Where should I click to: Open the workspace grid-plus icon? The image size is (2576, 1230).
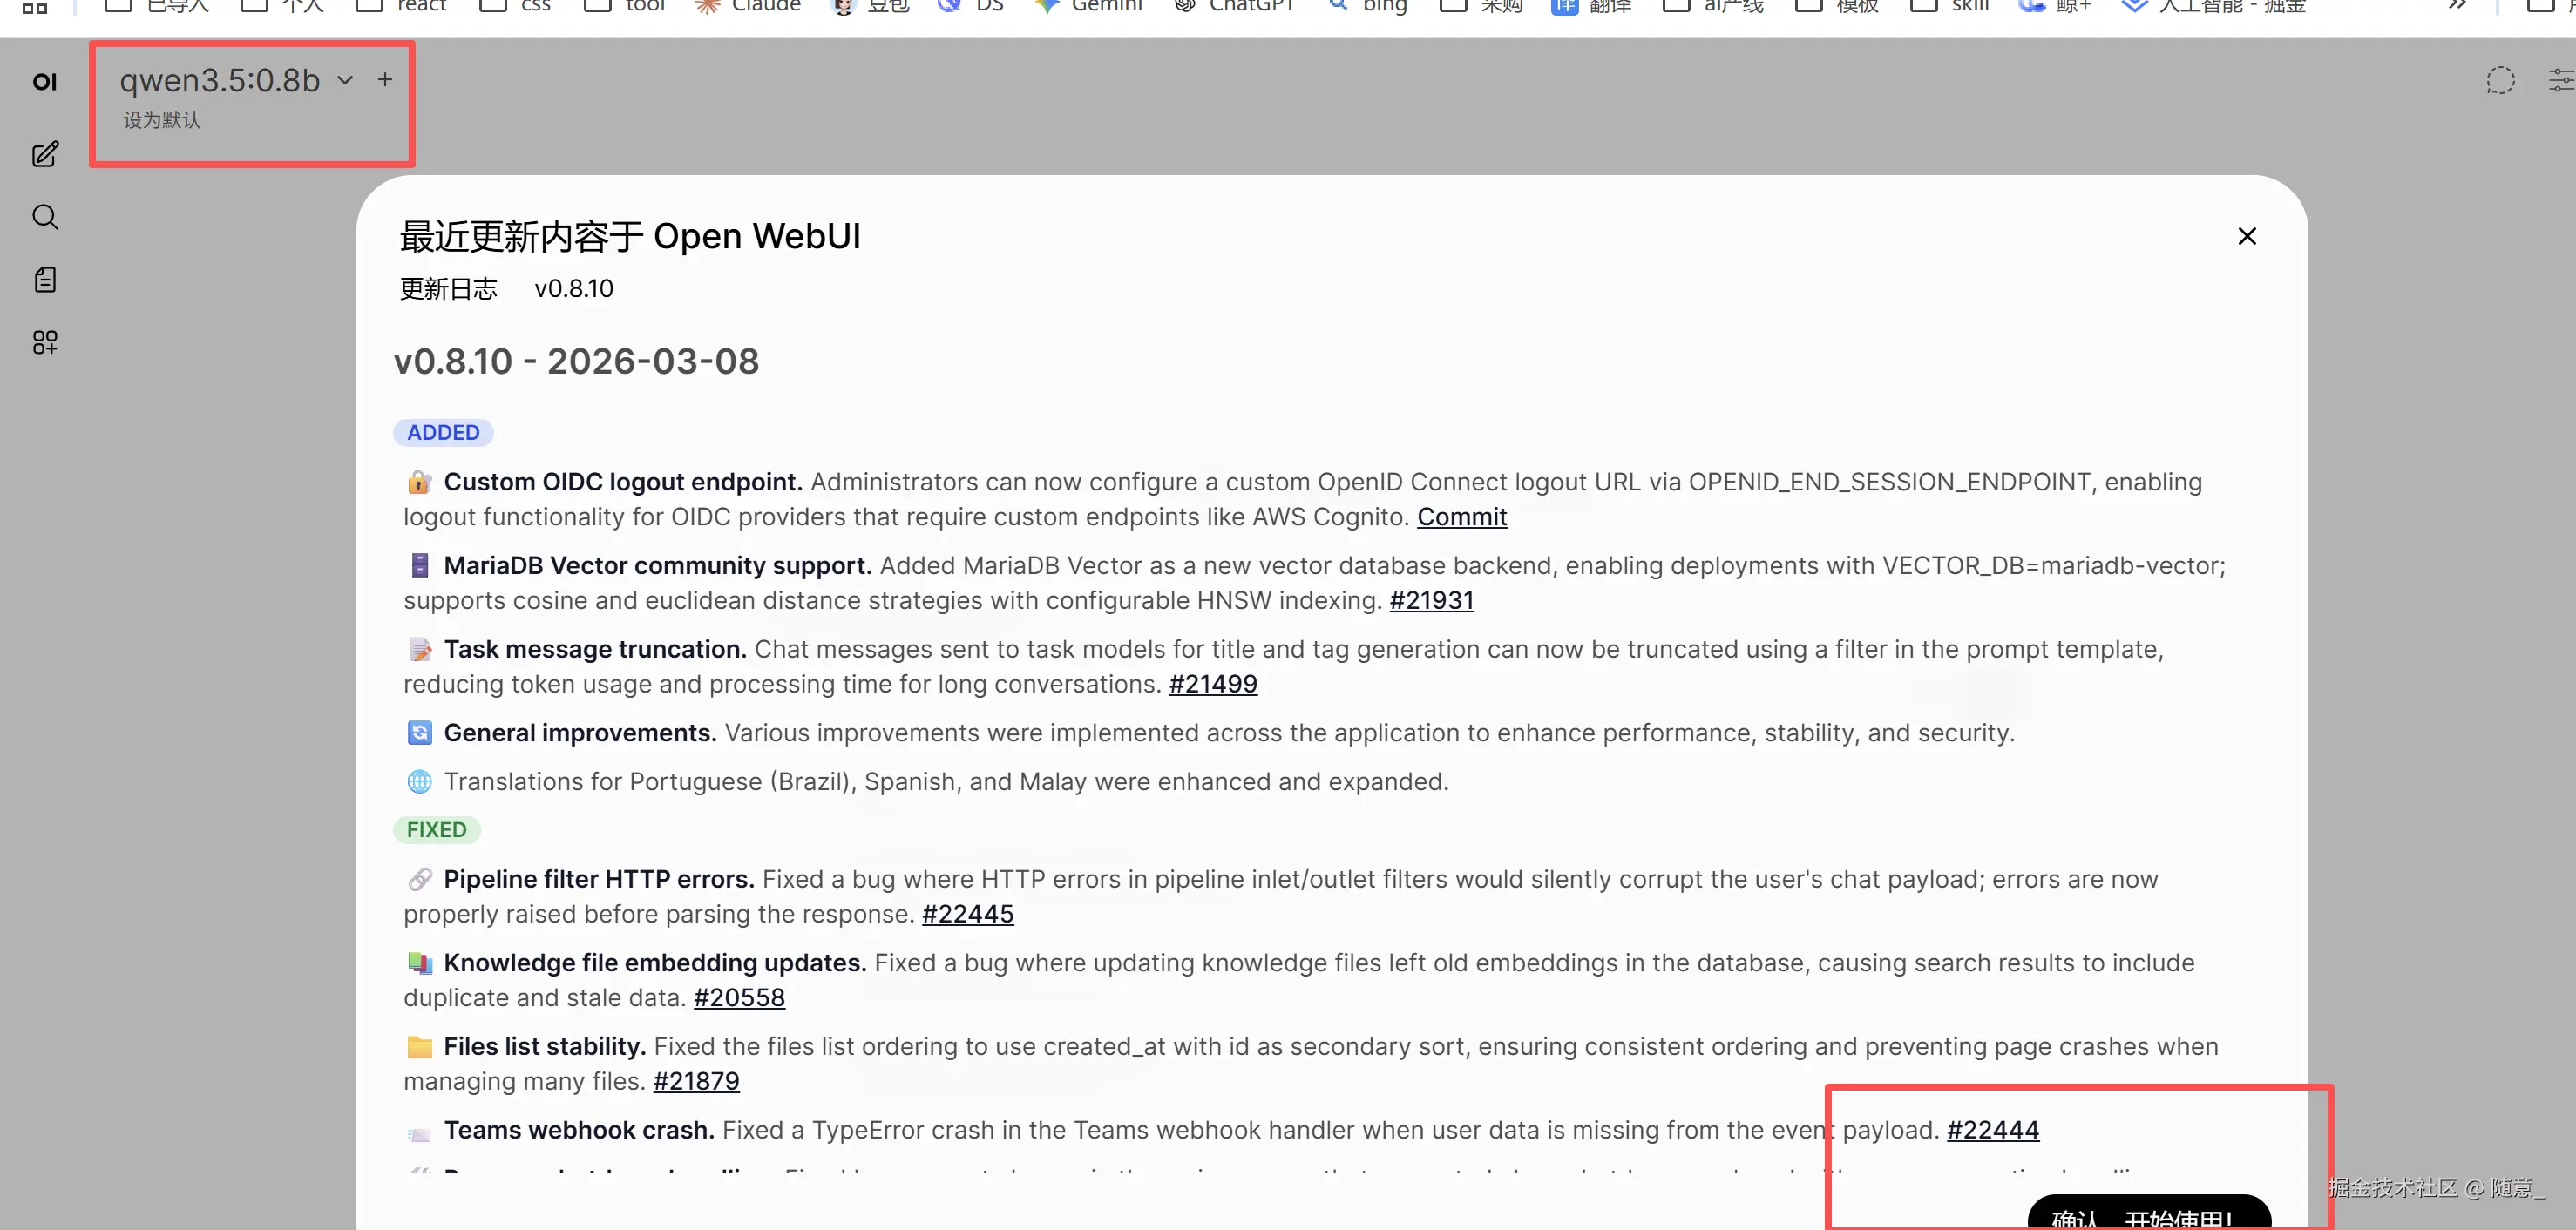tap(45, 343)
